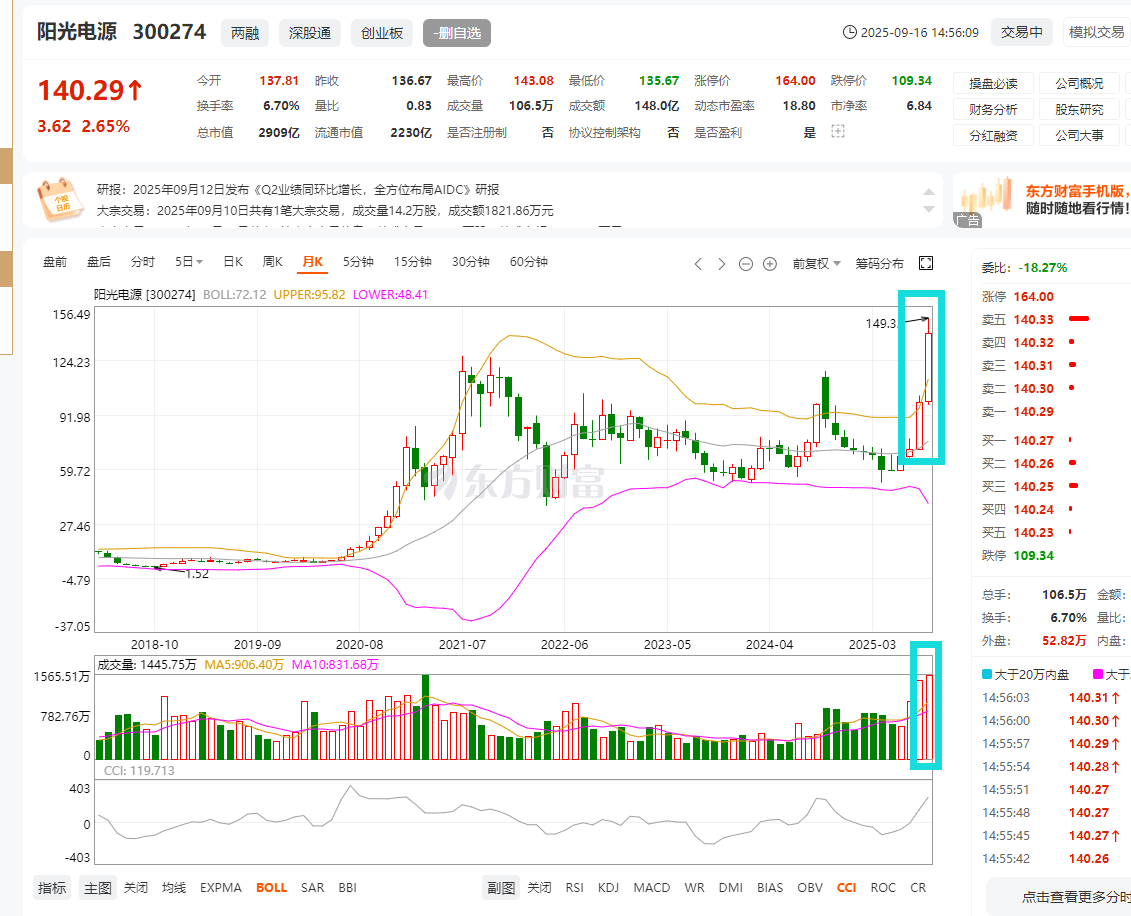Click the previous chart arrow icon
Screen dimensions: 1131x916
pos(697,264)
